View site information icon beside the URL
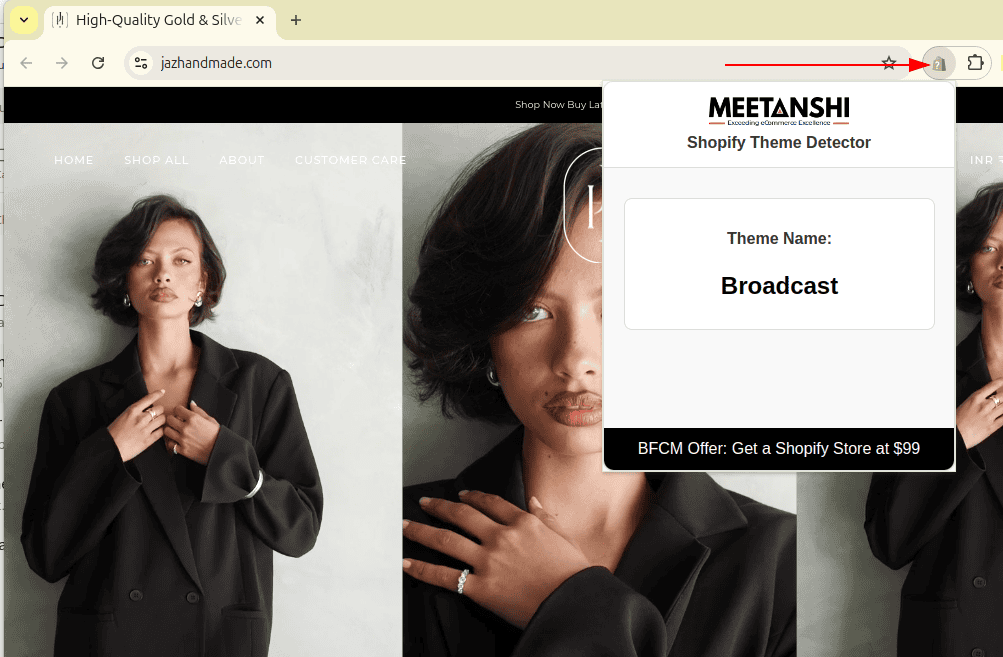 point(141,63)
